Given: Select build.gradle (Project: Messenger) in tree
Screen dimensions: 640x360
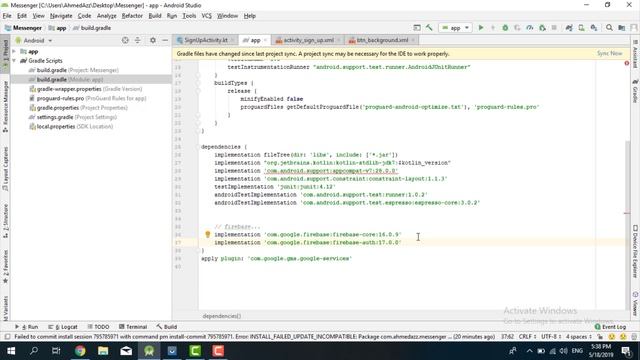Looking at the screenshot, I should pos(73,70).
